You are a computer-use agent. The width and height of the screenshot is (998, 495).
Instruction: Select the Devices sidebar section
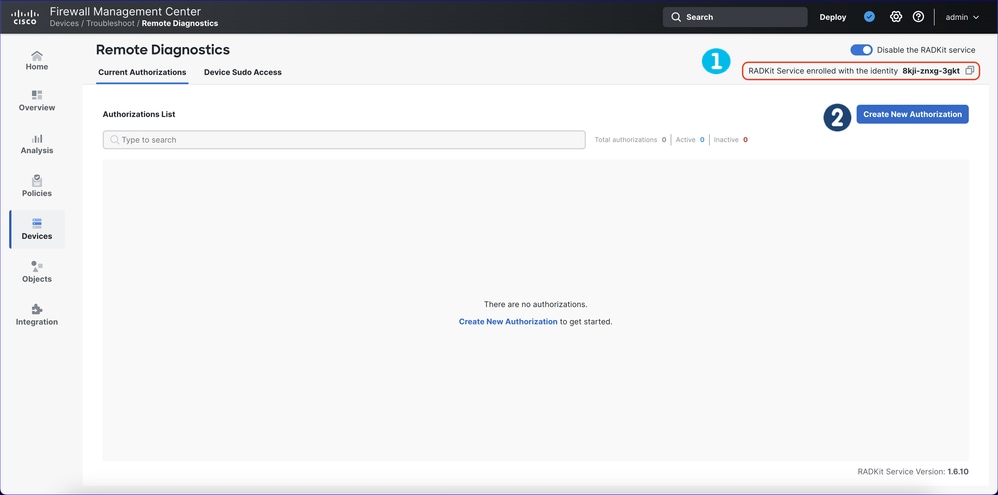pyautogui.click(x=37, y=229)
